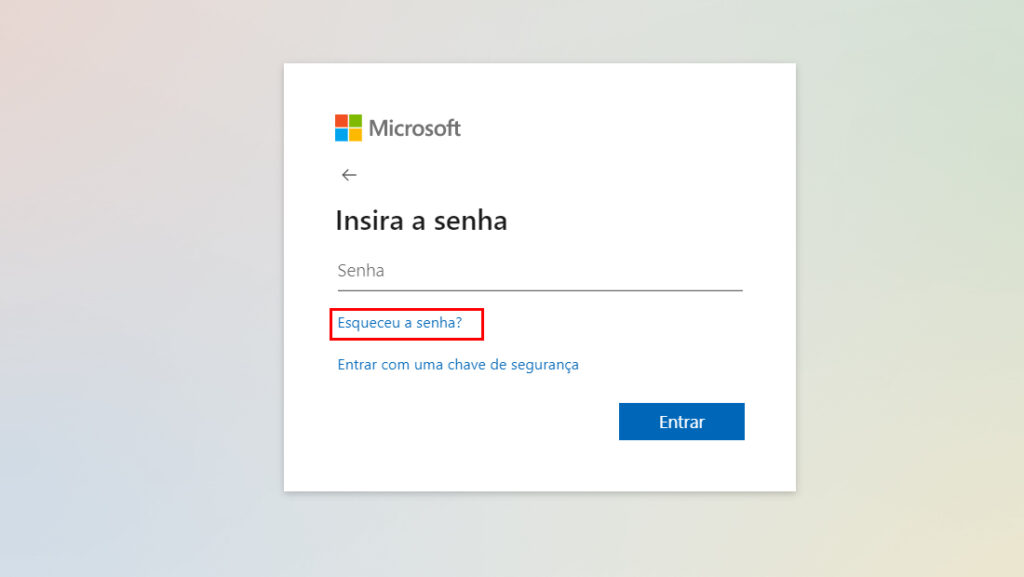The image size is (1024, 577).
Task: Click the 'Insira a senha' heading
Action: (421, 220)
